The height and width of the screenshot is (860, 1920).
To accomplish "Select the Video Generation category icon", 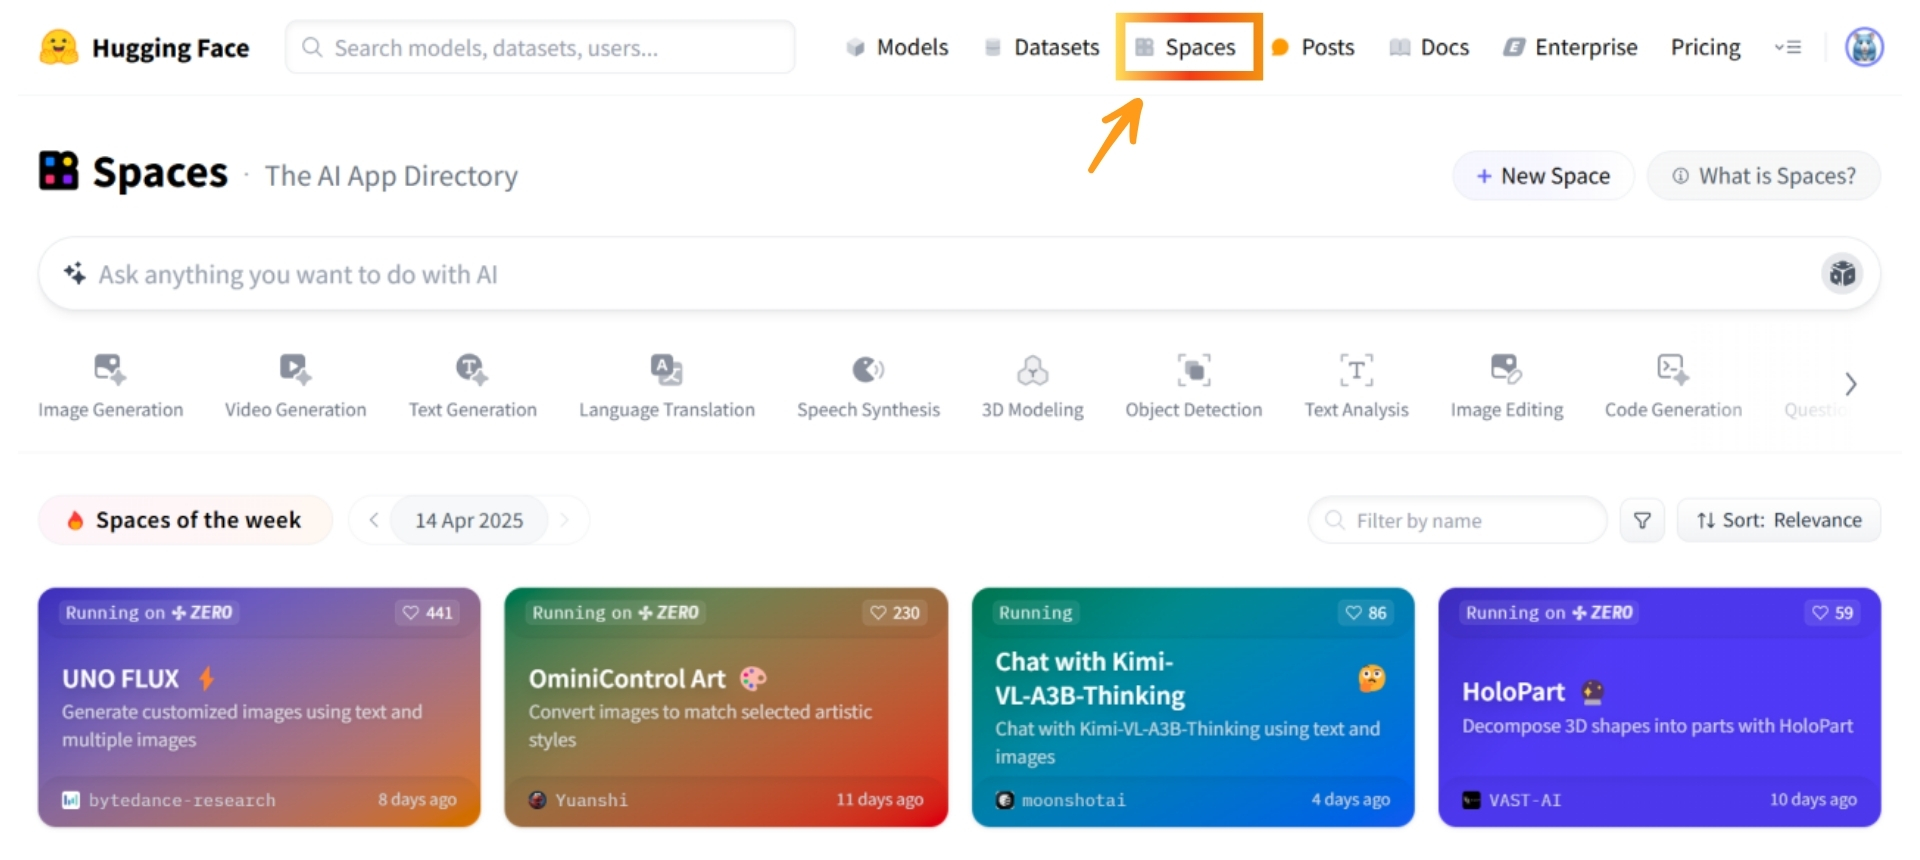I will tap(295, 370).
